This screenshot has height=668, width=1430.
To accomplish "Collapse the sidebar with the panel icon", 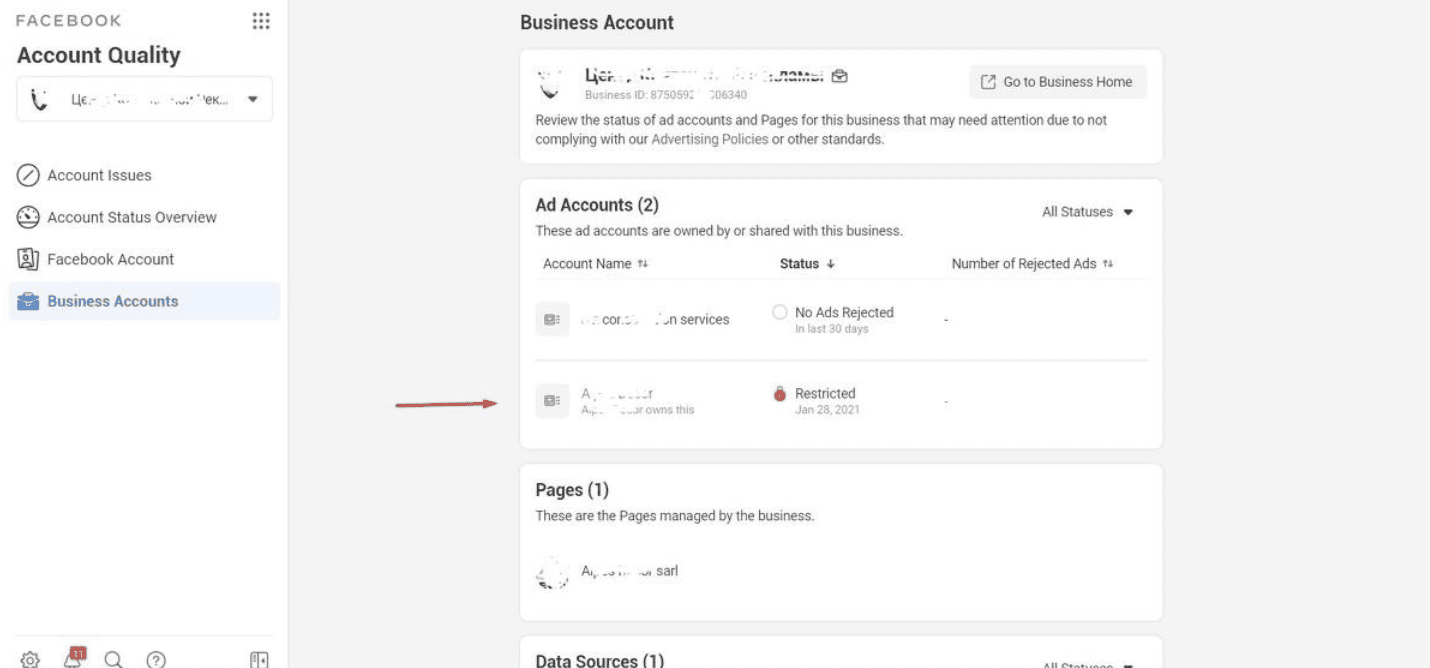I will pyautogui.click(x=260, y=659).
